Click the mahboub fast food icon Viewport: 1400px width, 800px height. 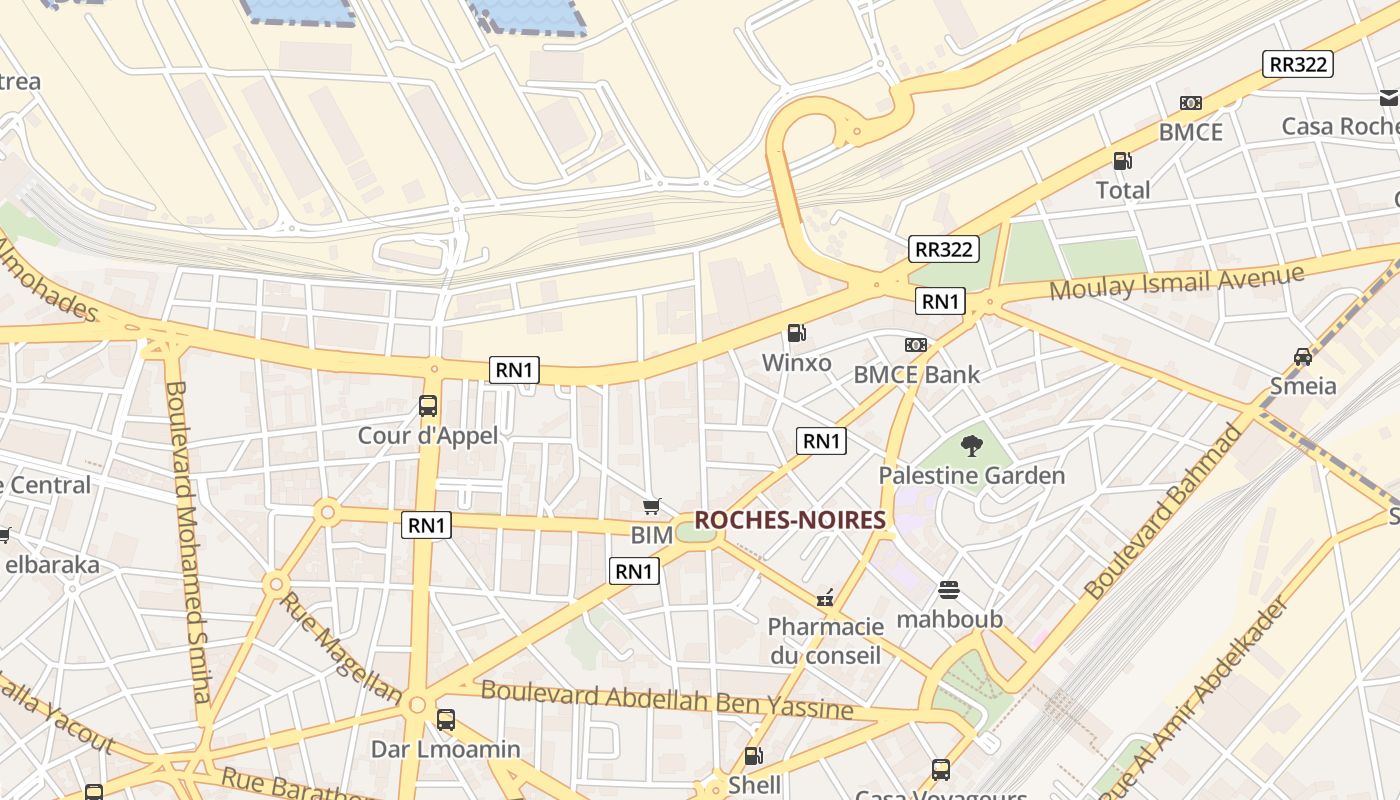coord(949,590)
